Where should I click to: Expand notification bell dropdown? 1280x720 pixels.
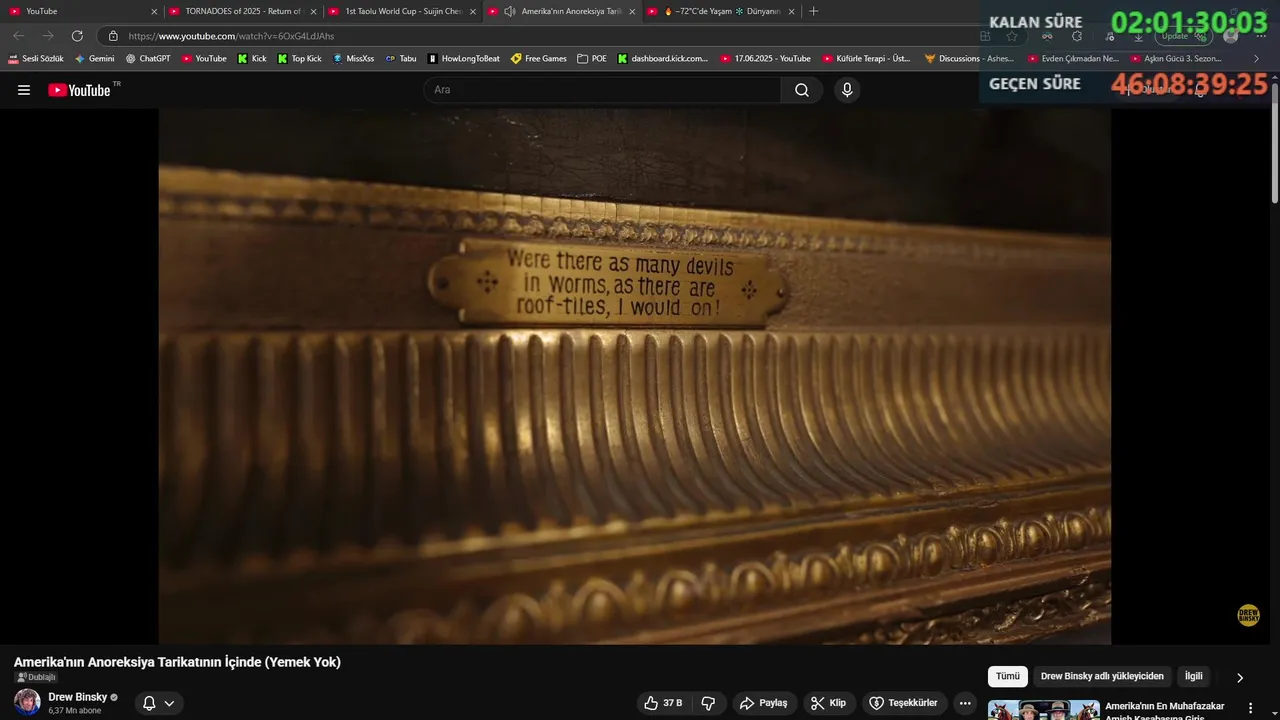point(159,703)
